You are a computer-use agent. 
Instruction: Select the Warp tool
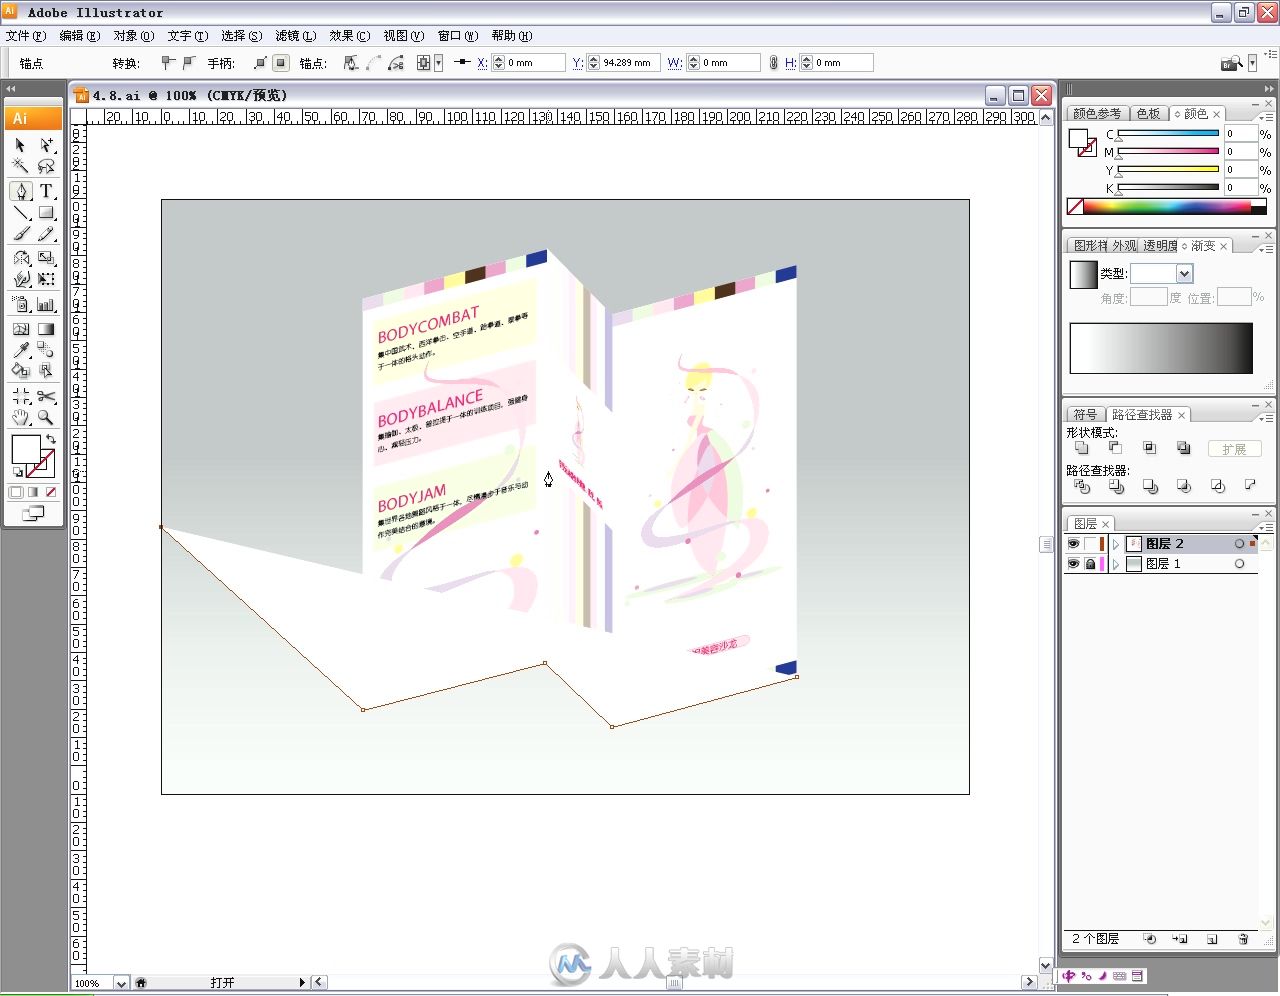(x=21, y=279)
